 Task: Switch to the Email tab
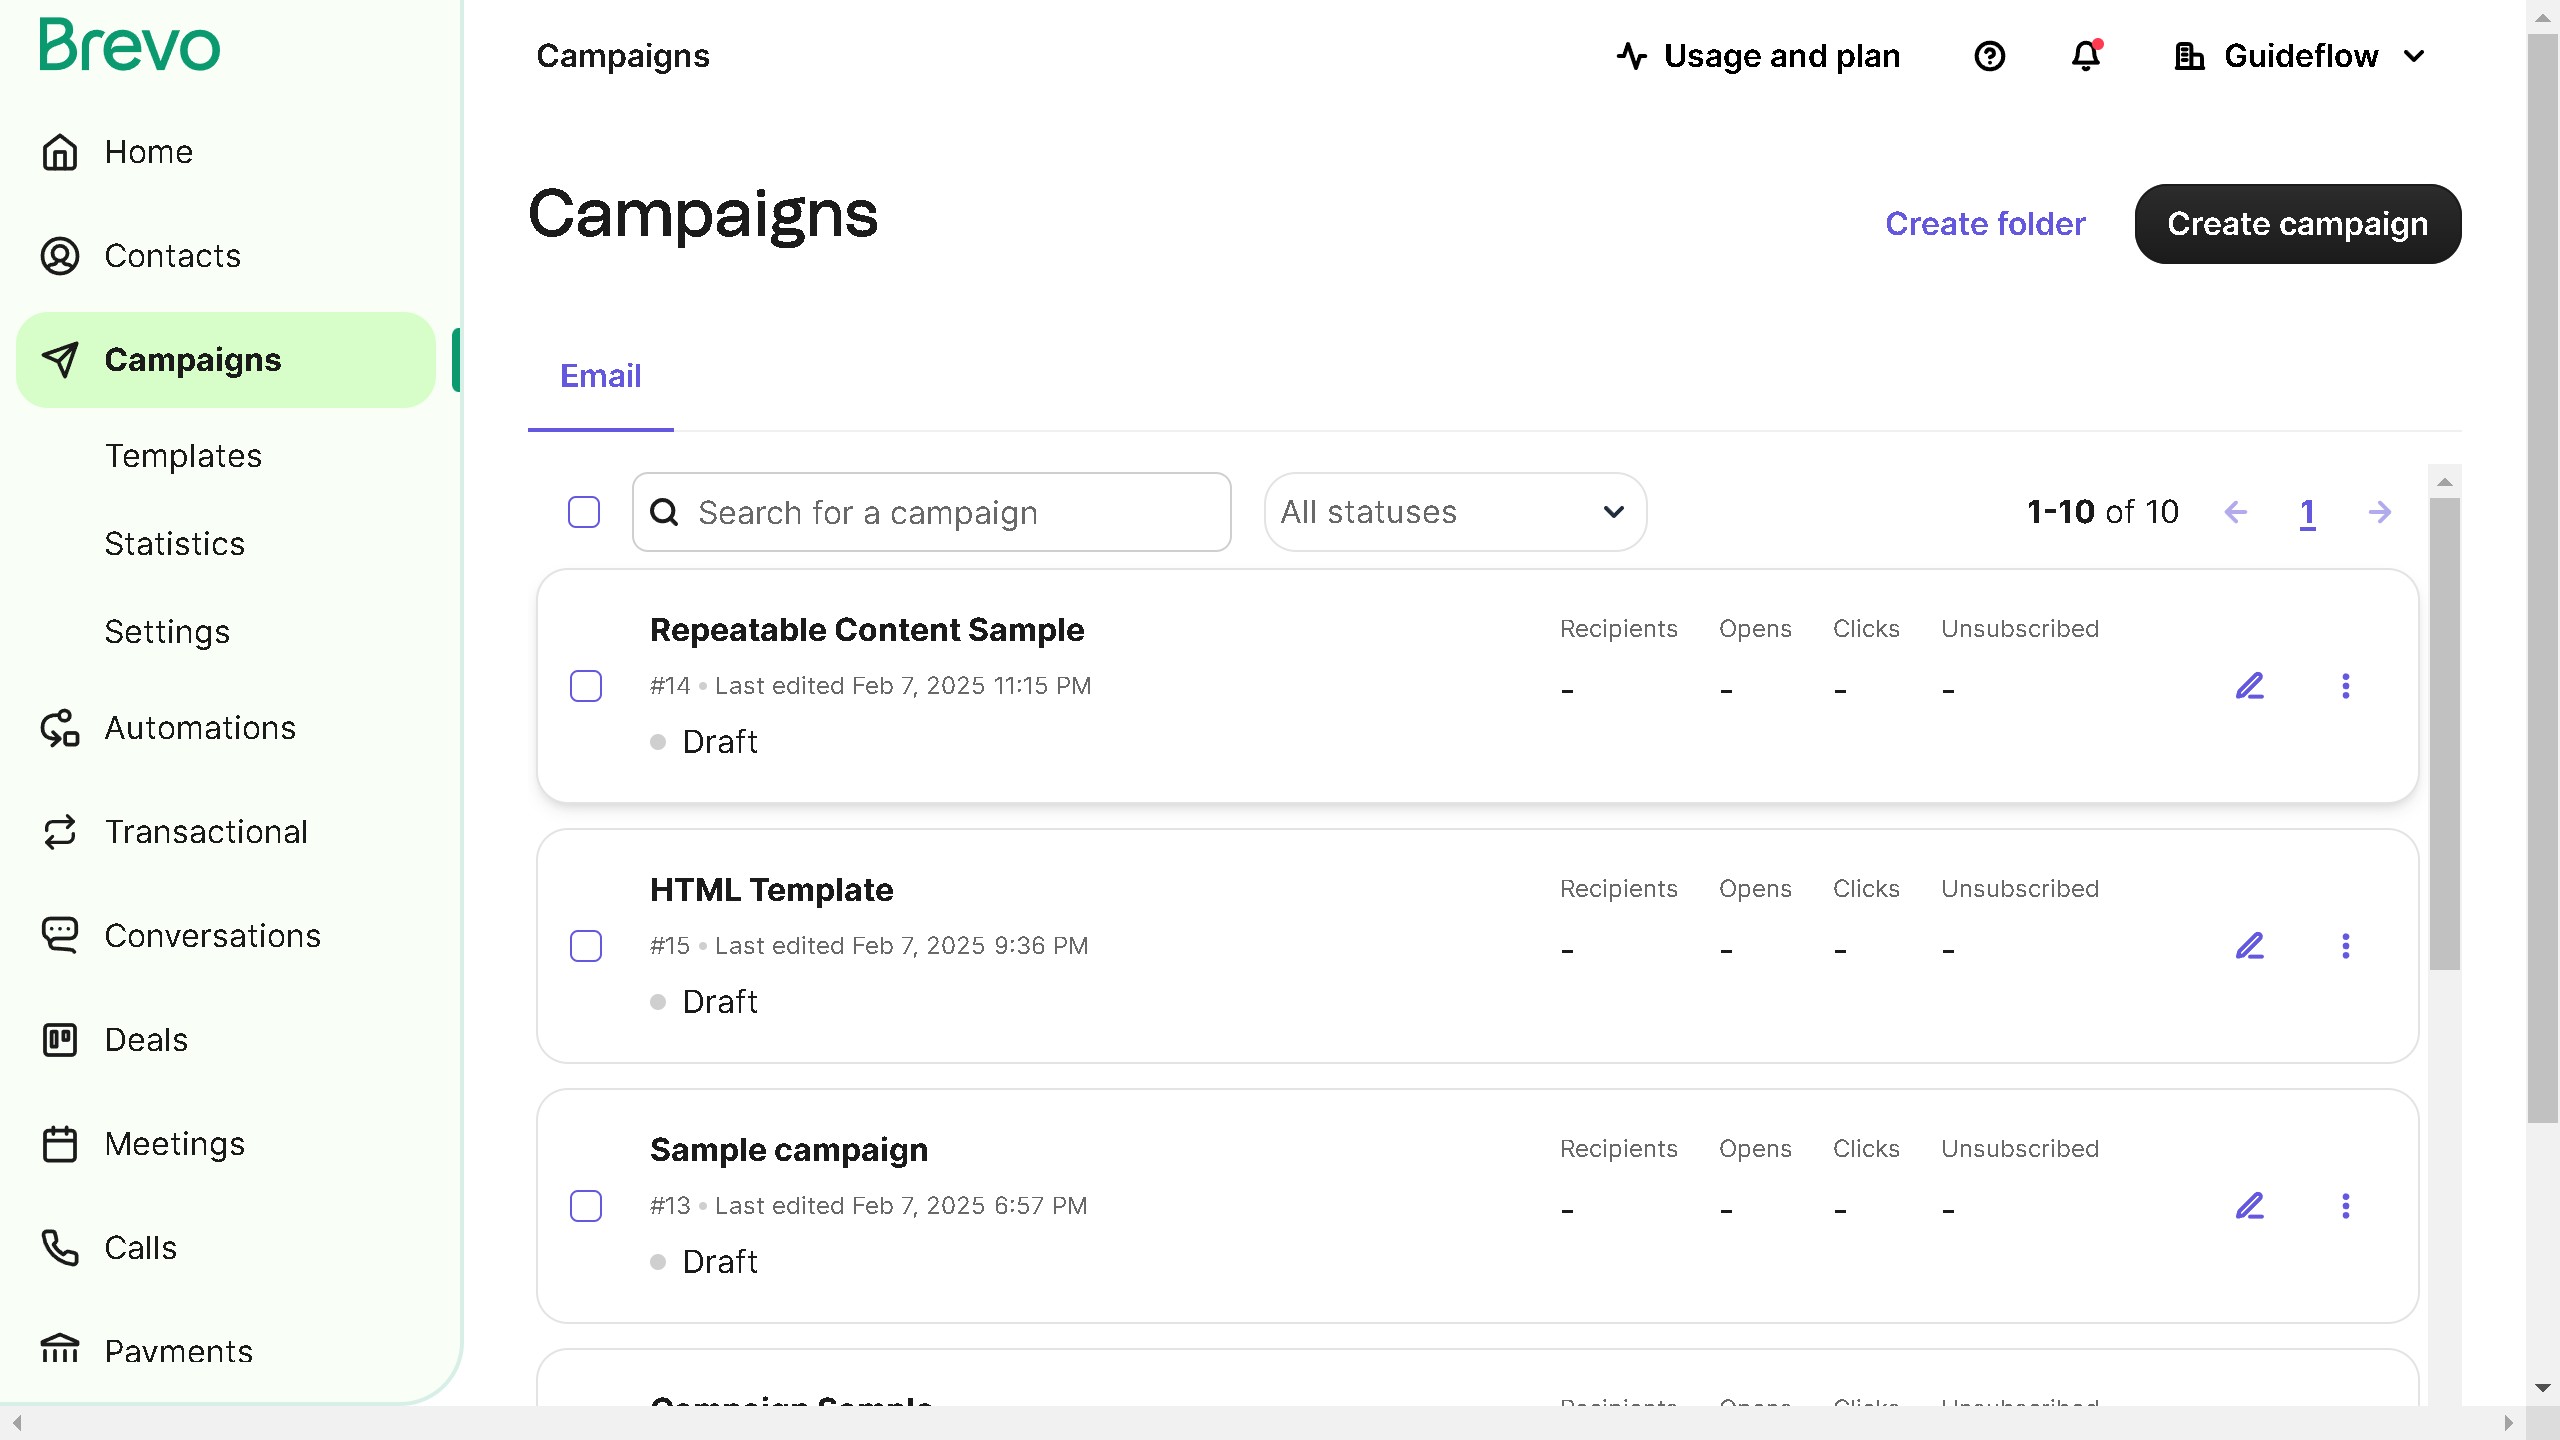tap(600, 376)
